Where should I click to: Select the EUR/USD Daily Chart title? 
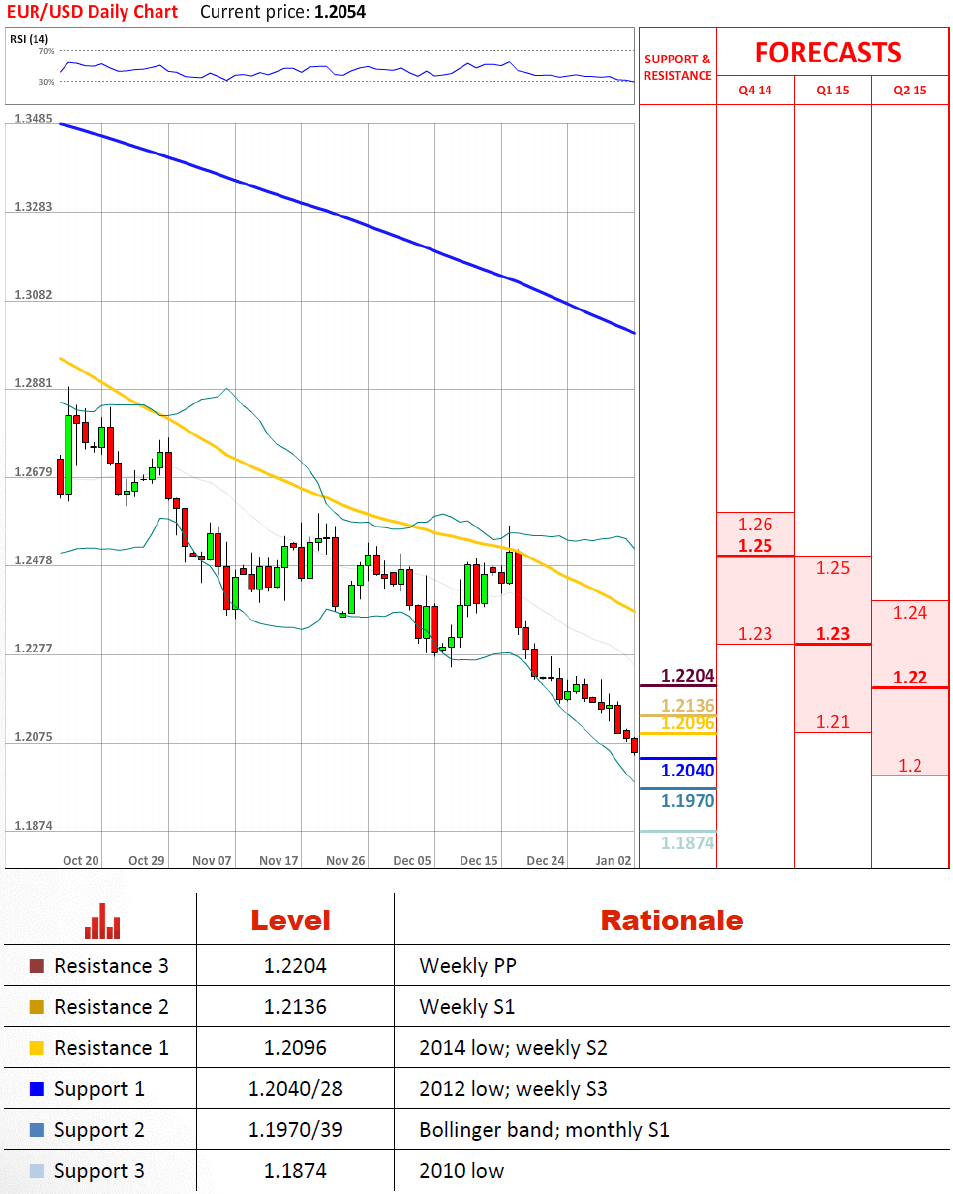pos(92,12)
